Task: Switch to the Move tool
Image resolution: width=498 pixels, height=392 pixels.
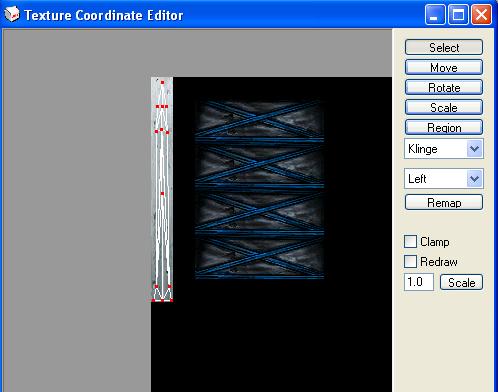Action: coord(444,67)
